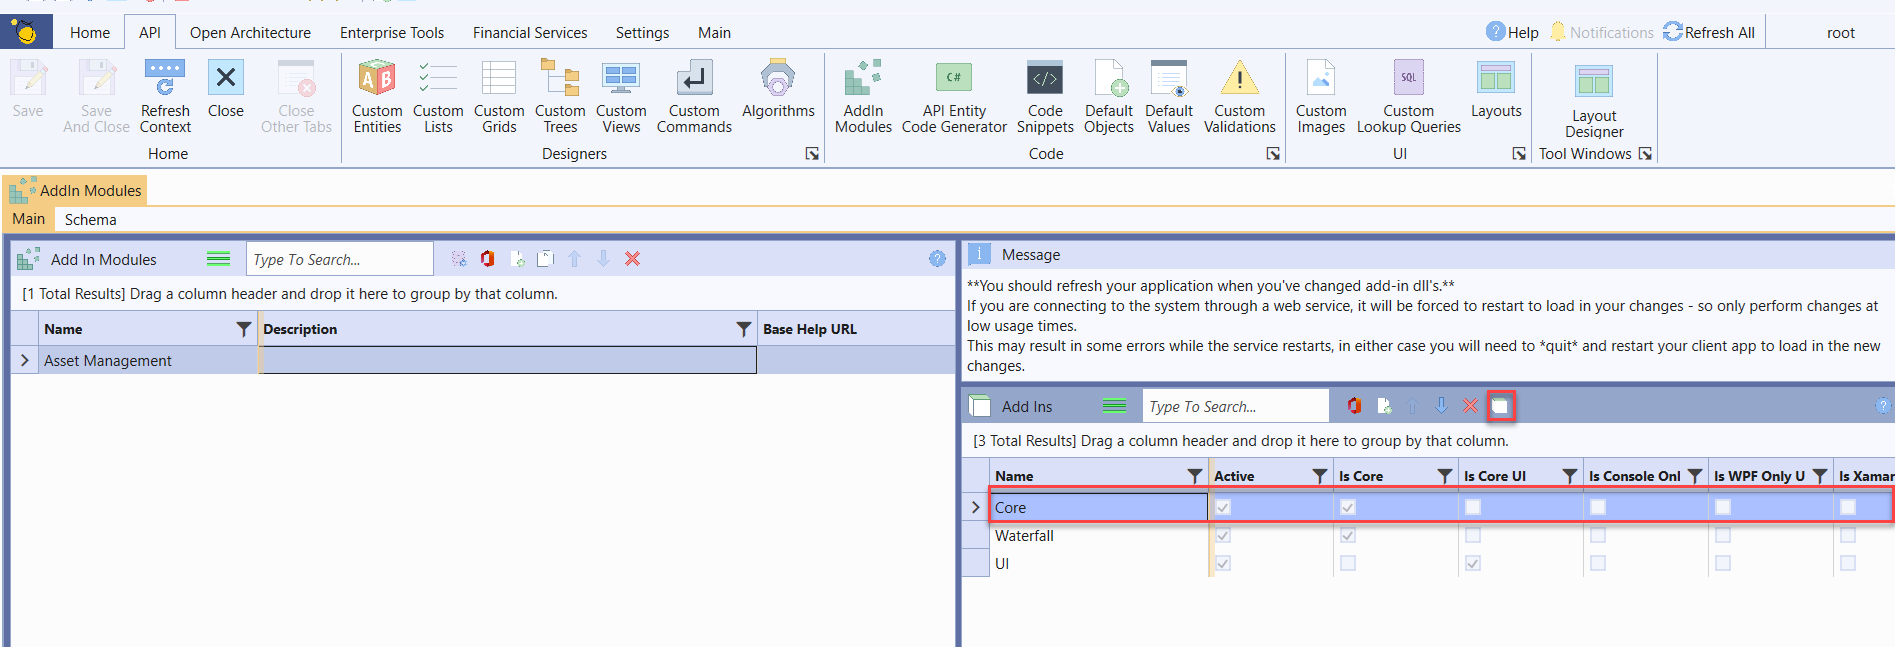
Task: Open Code Snippets tool
Action: click(x=1044, y=96)
